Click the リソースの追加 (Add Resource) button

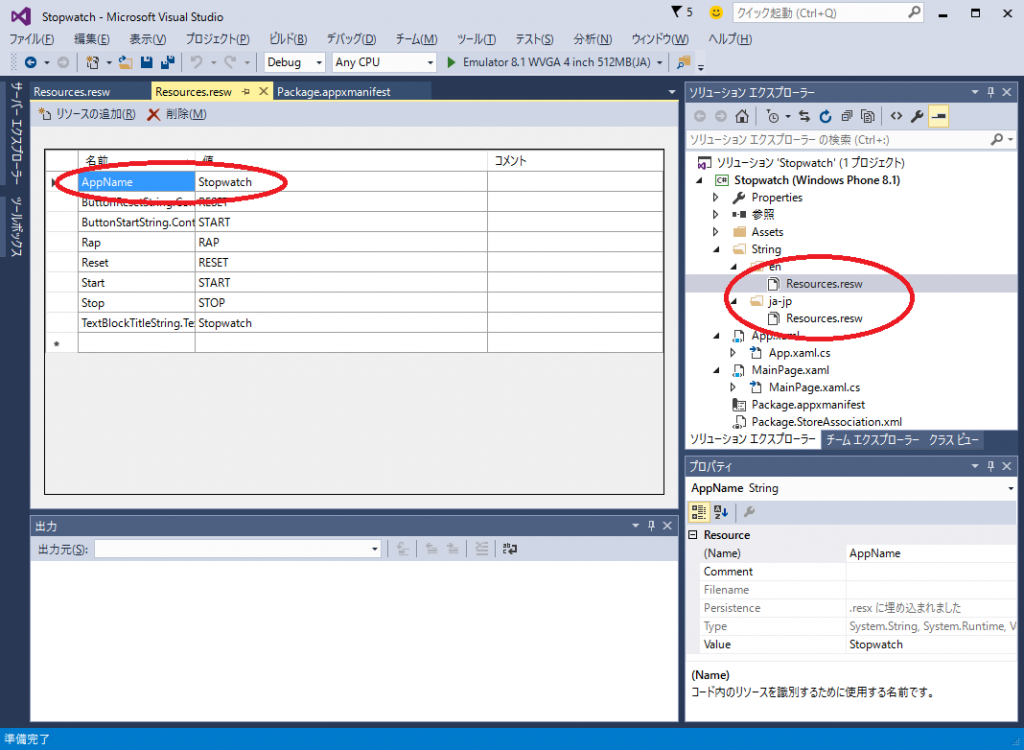tap(88, 114)
